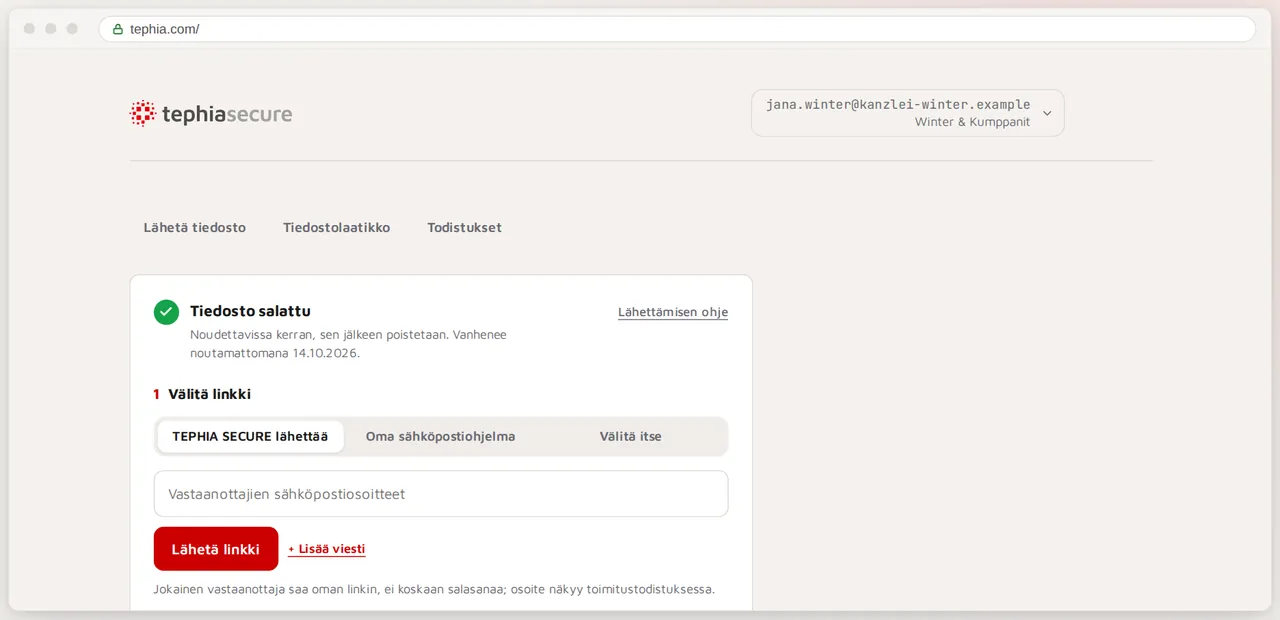1280x620 pixels.
Task: Click the expiry notice mentioning 14.10.2026
Action: (x=348, y=343)
